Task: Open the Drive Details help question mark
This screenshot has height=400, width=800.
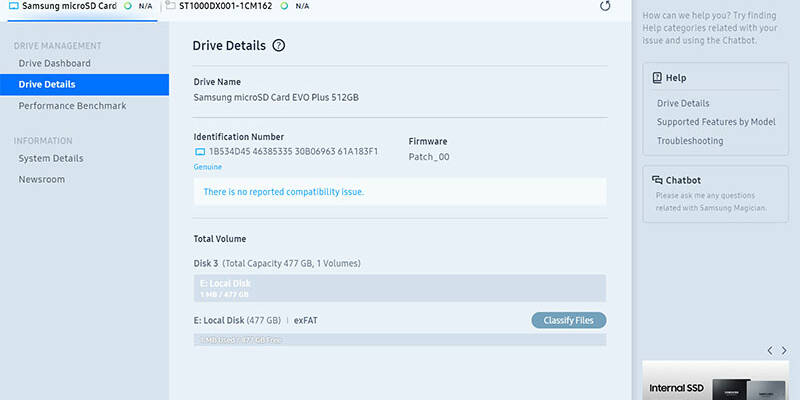Action: click(x=279, y=45)
